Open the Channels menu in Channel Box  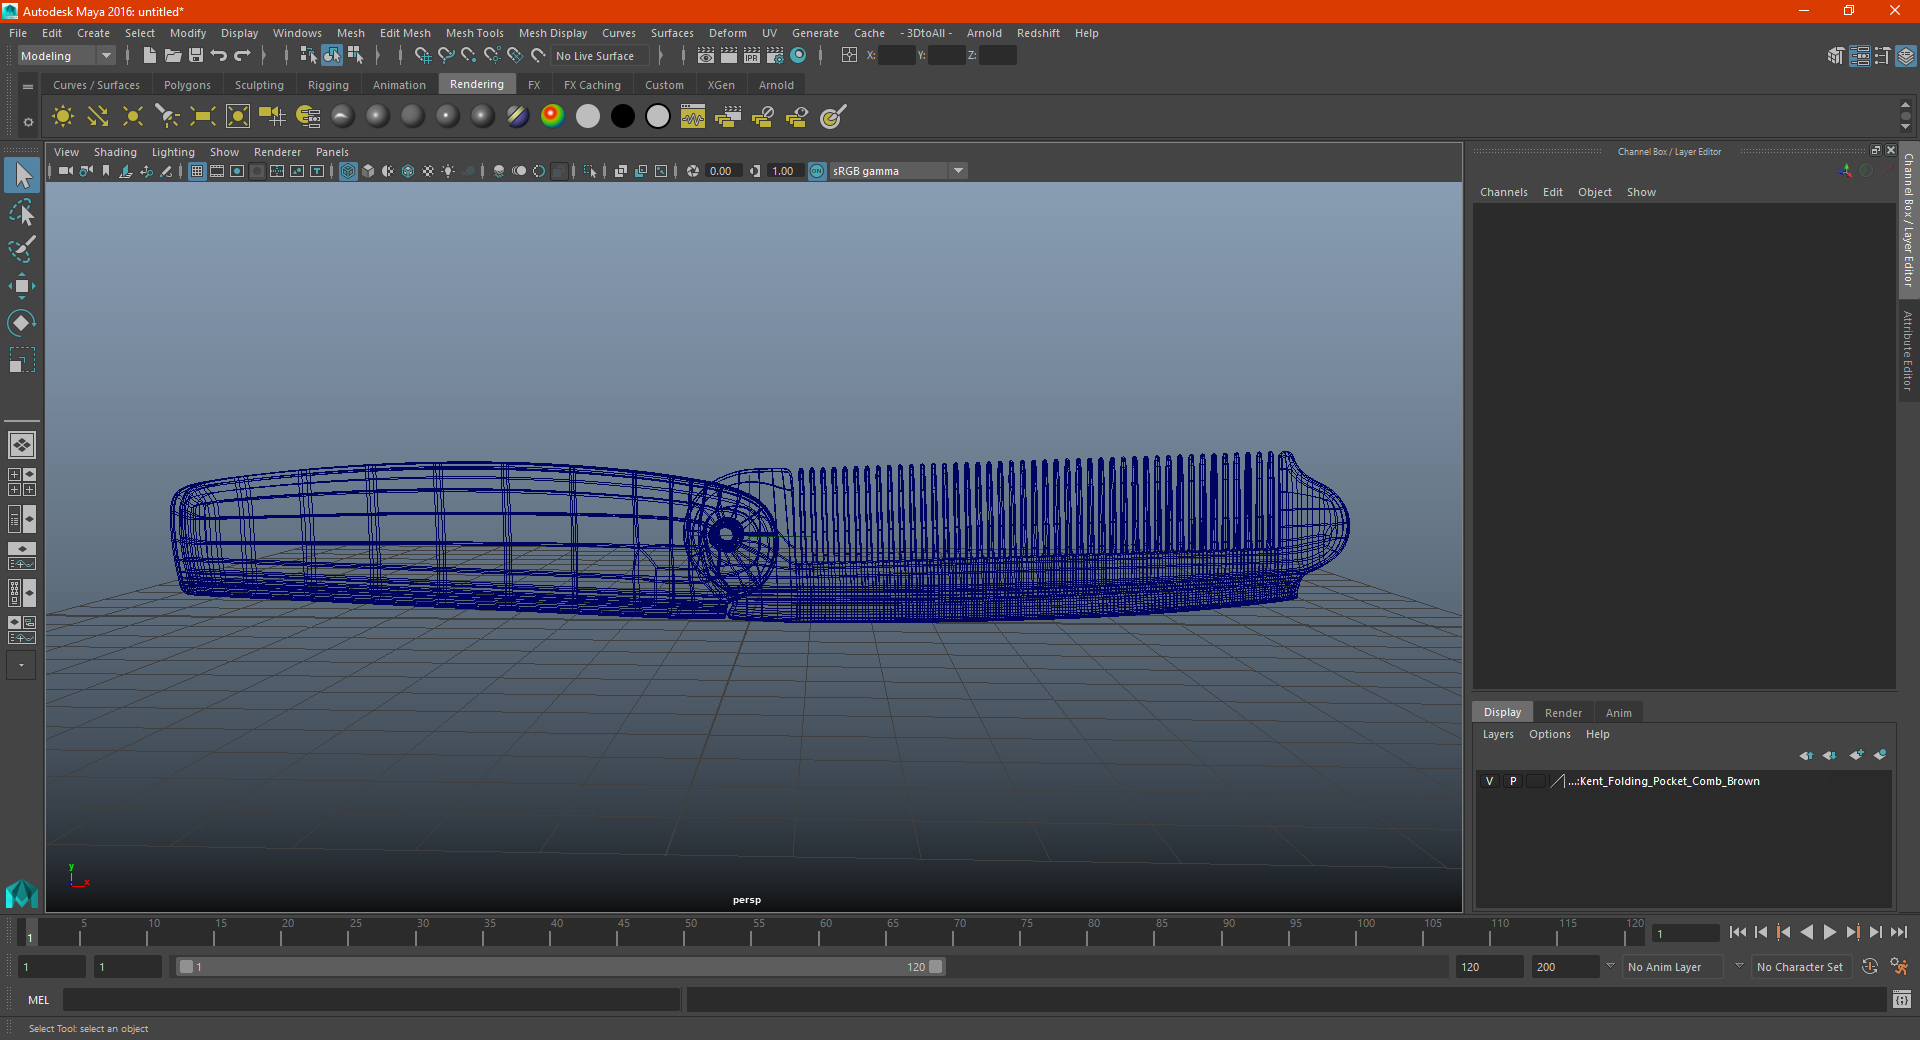coord(1503,192)
